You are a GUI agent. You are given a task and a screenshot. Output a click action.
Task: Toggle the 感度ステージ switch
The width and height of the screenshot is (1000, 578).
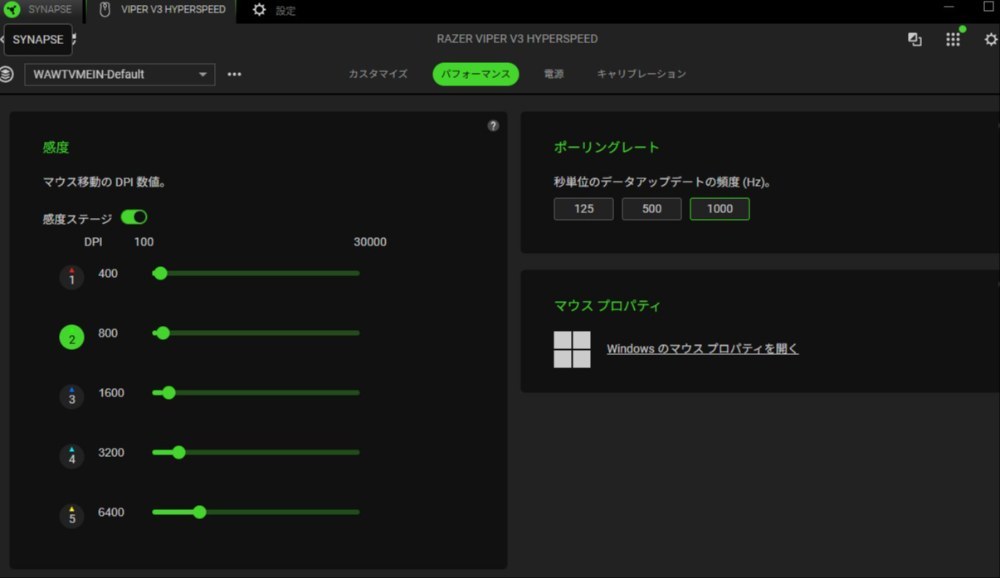(x=134, y=218)
